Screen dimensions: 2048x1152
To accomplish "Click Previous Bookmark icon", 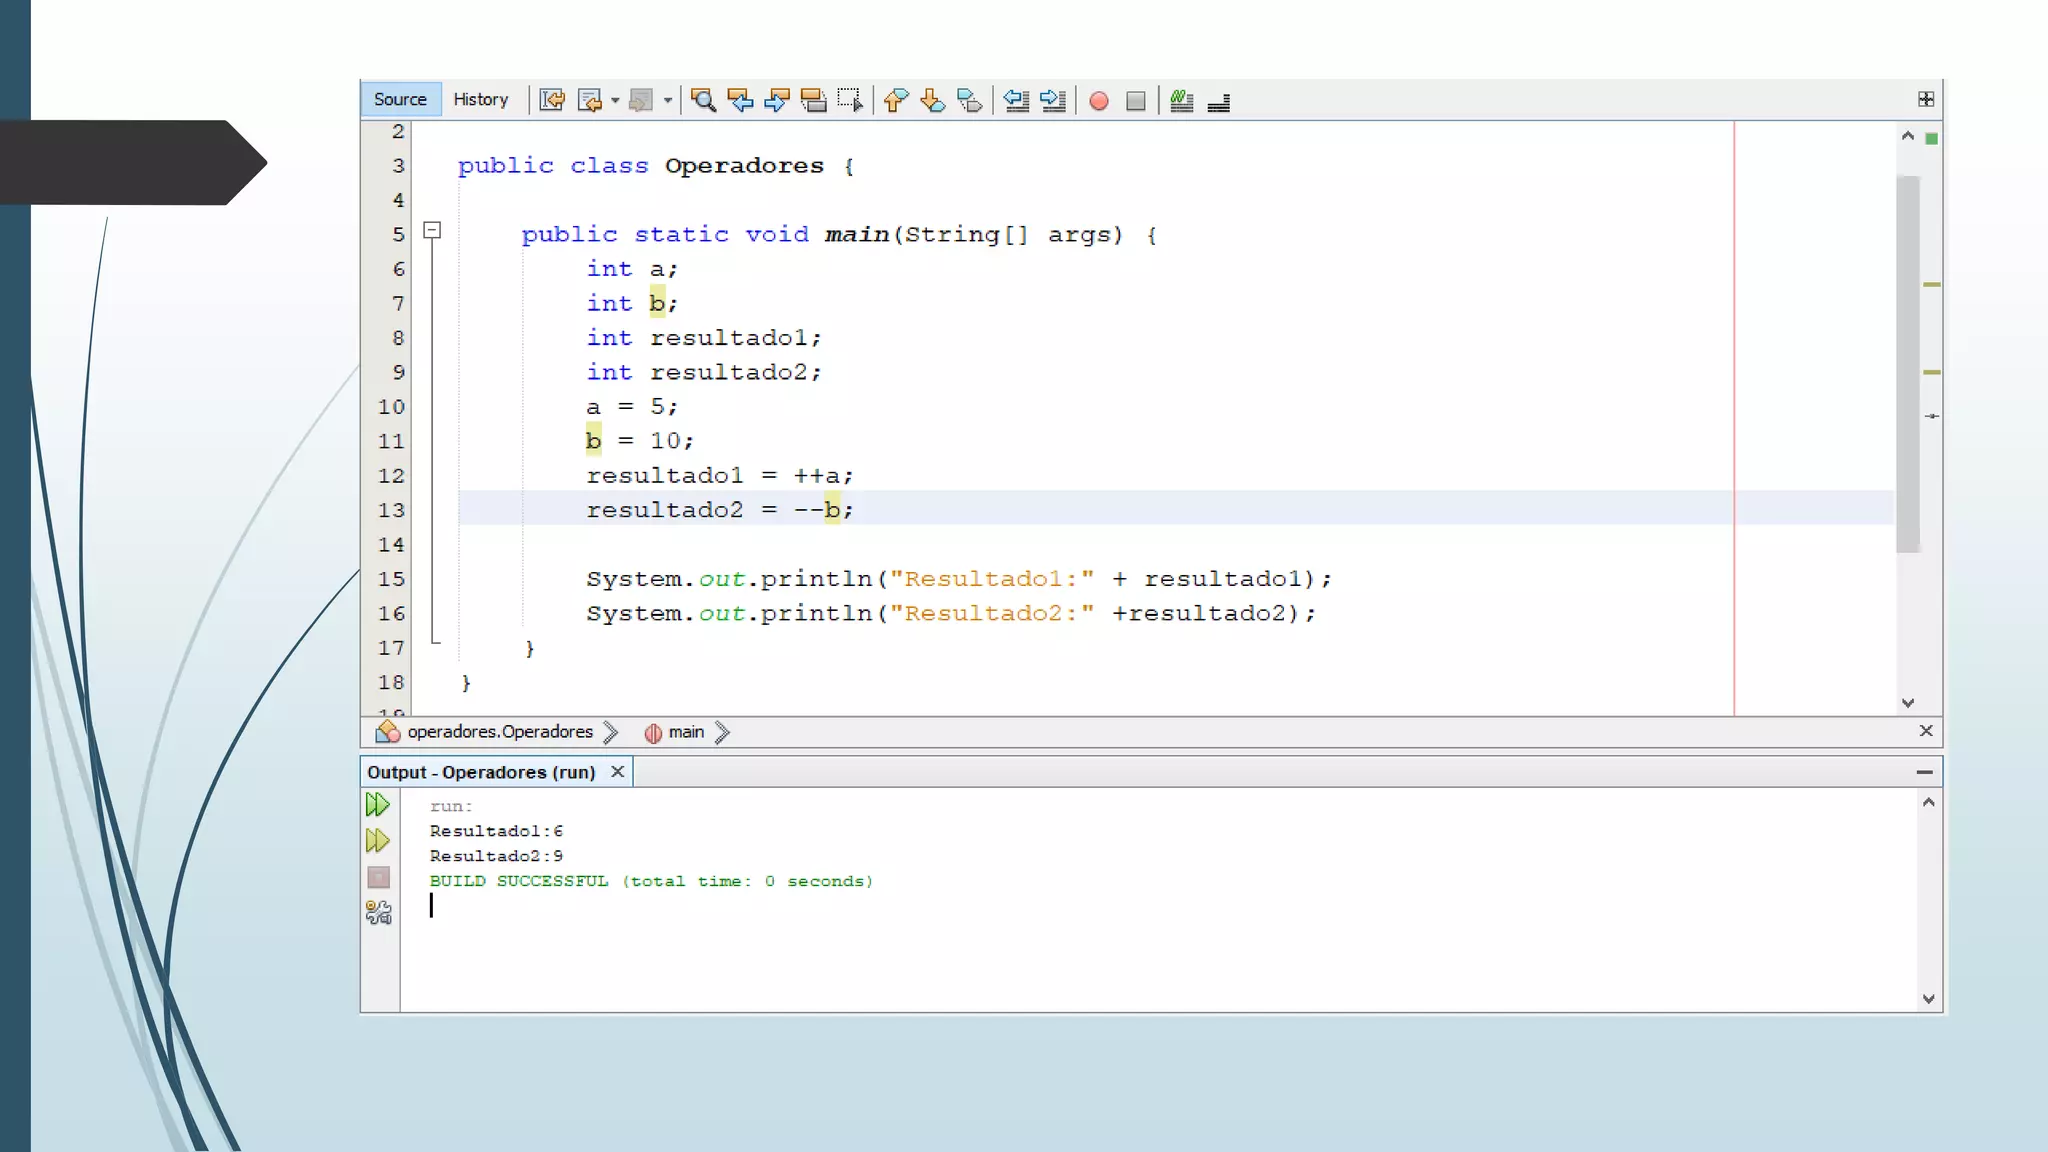I will point(896,100).
